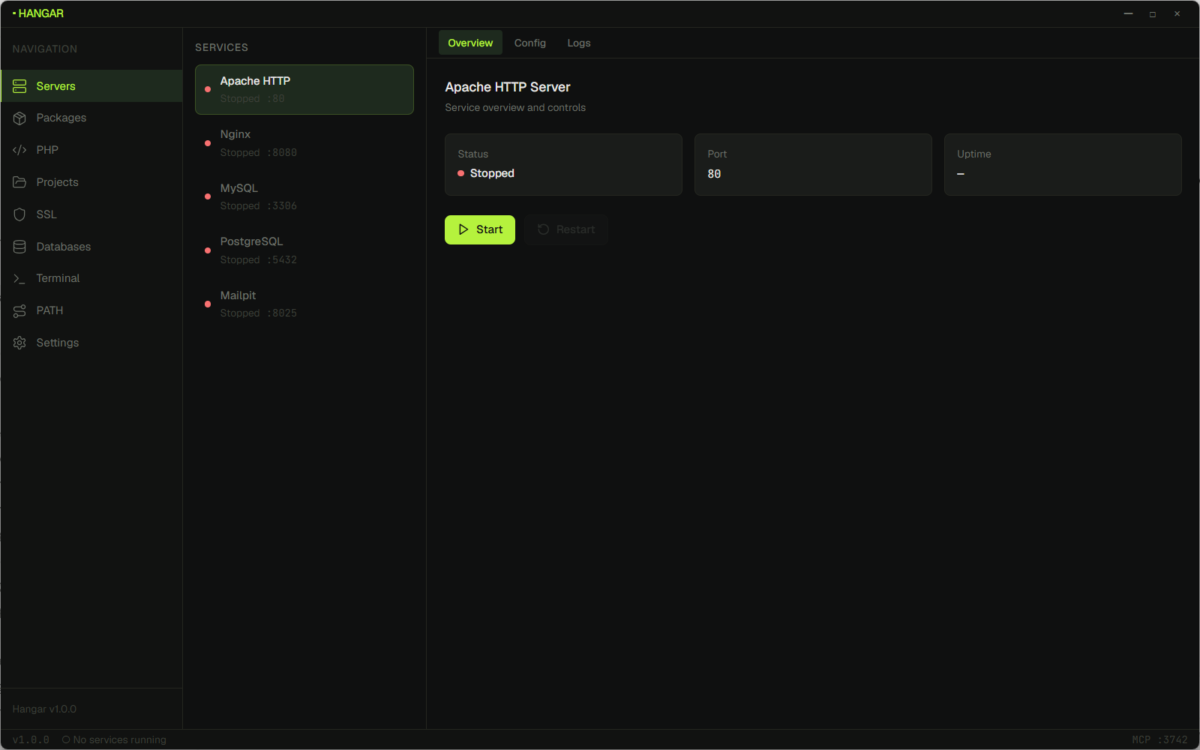Image resolution: width=1200 pixels, height=750 pixels.
Task: Click the PATH icon in sidebar
Action: pyautogui.click(x=19, y=310)
